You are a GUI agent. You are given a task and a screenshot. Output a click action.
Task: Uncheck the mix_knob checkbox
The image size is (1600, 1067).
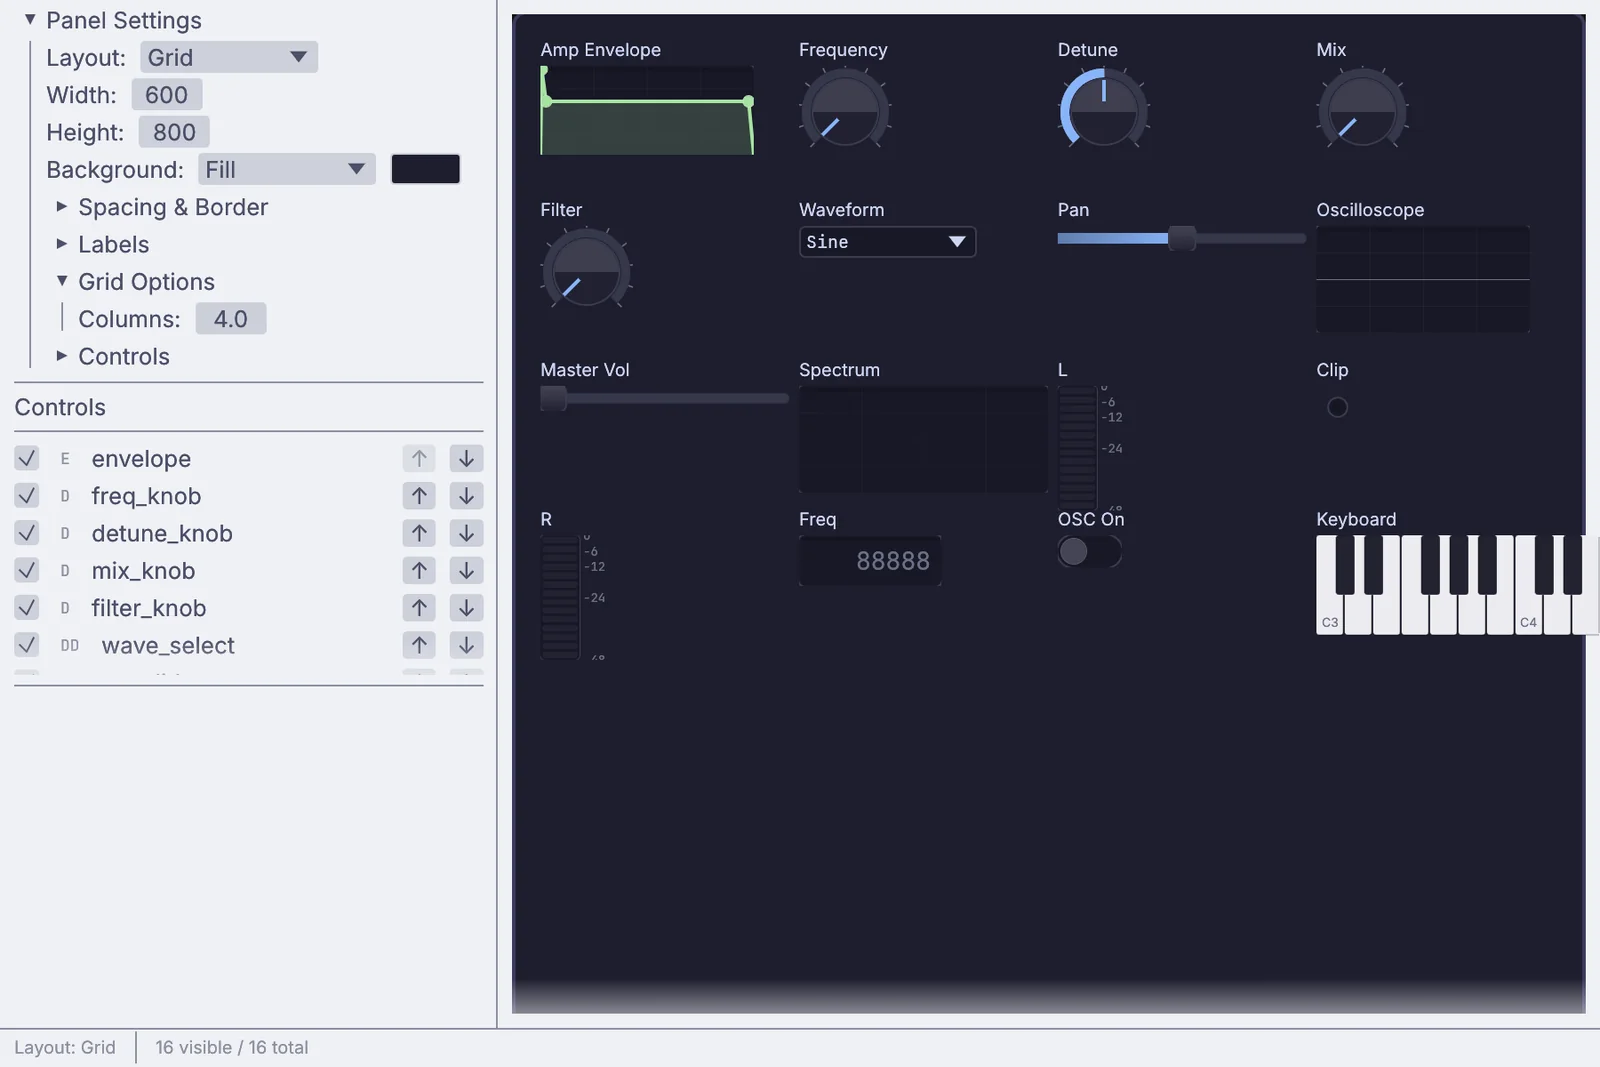[27, 571]
